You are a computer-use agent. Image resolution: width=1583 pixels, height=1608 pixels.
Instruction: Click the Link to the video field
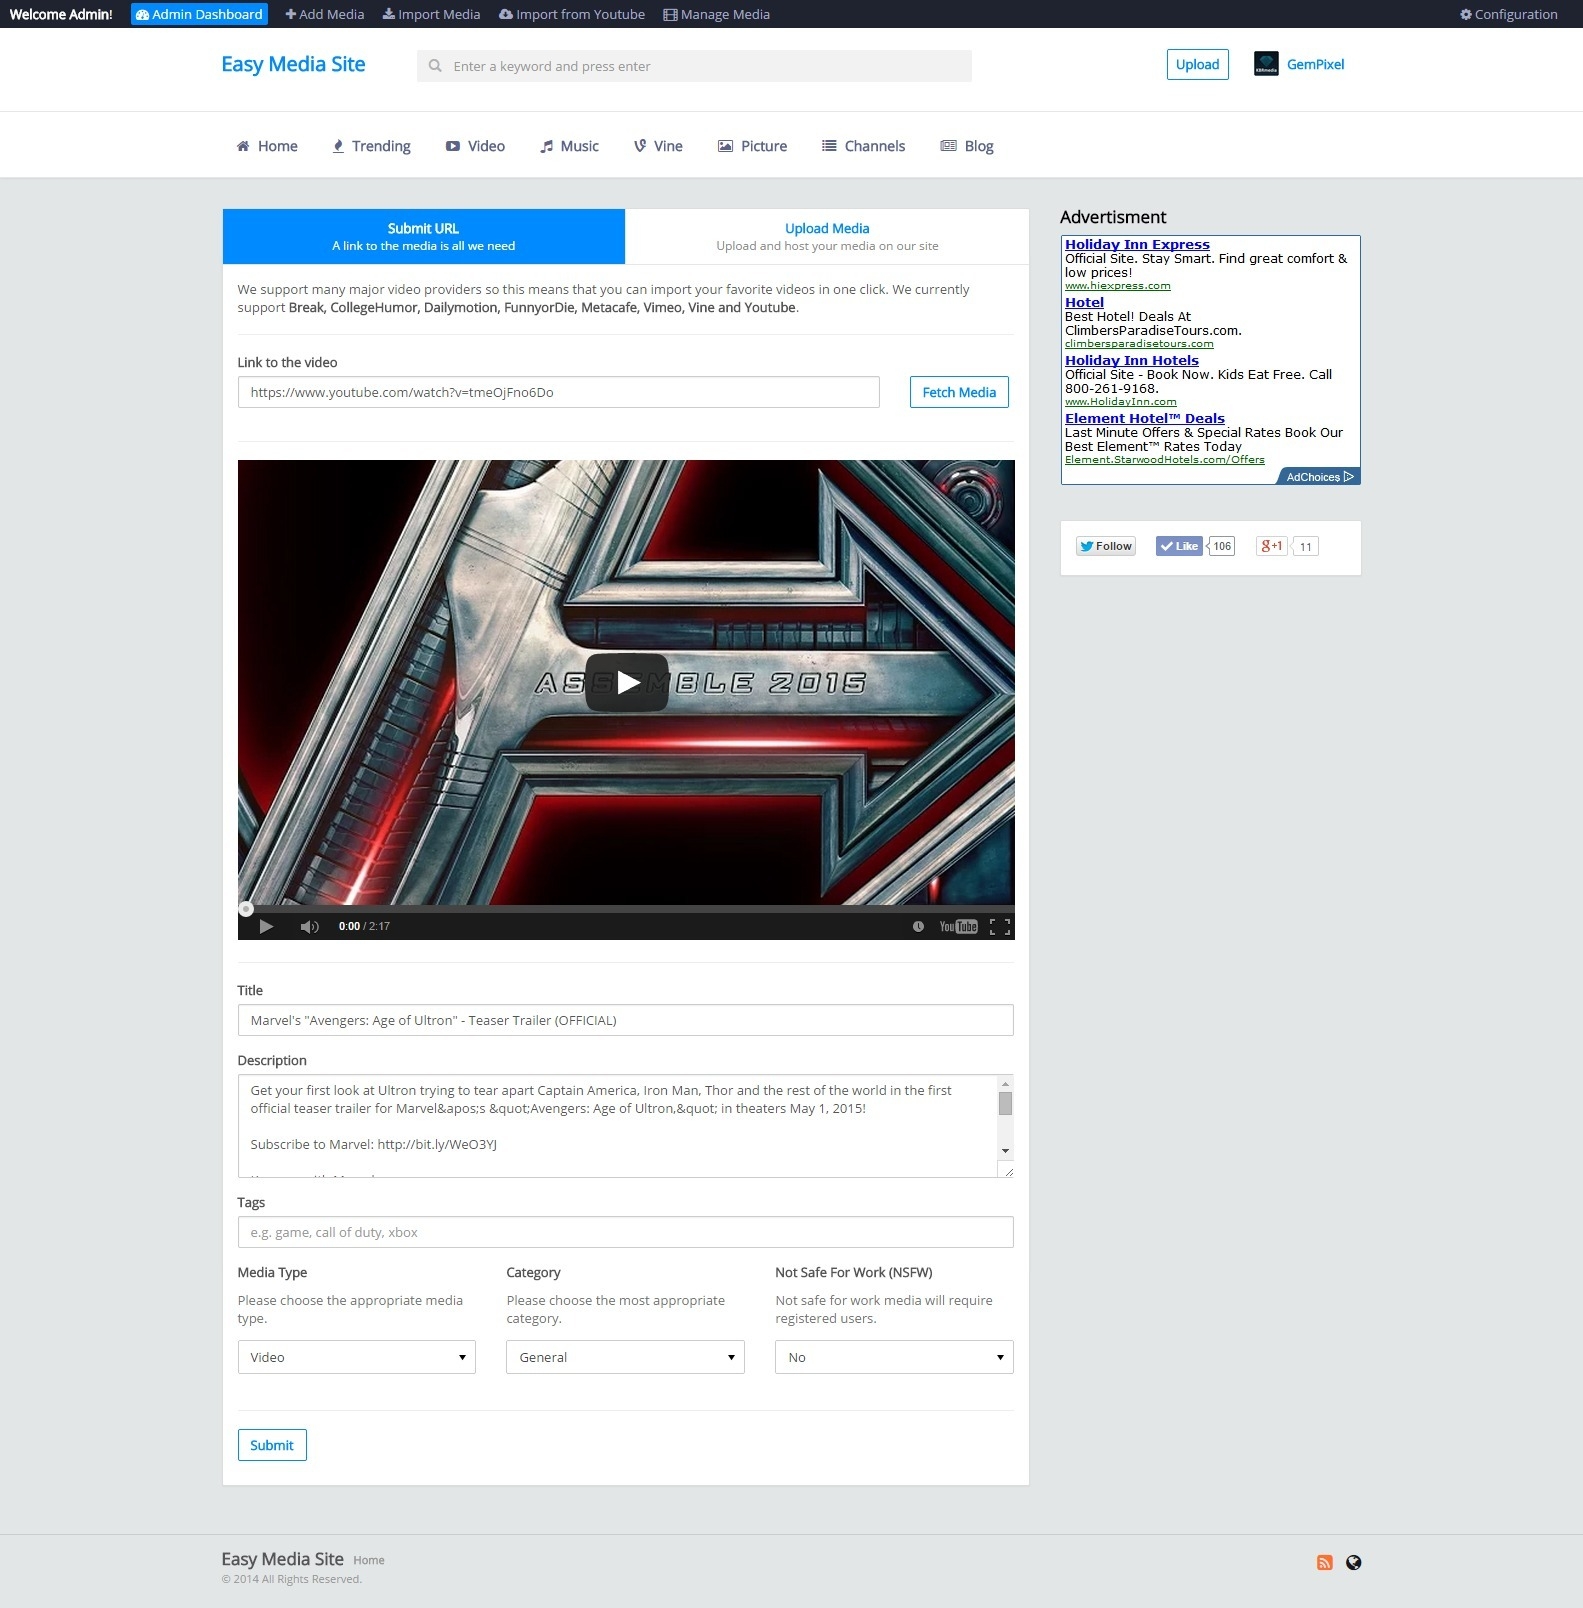pyautogui.click(x=558, y=392)
